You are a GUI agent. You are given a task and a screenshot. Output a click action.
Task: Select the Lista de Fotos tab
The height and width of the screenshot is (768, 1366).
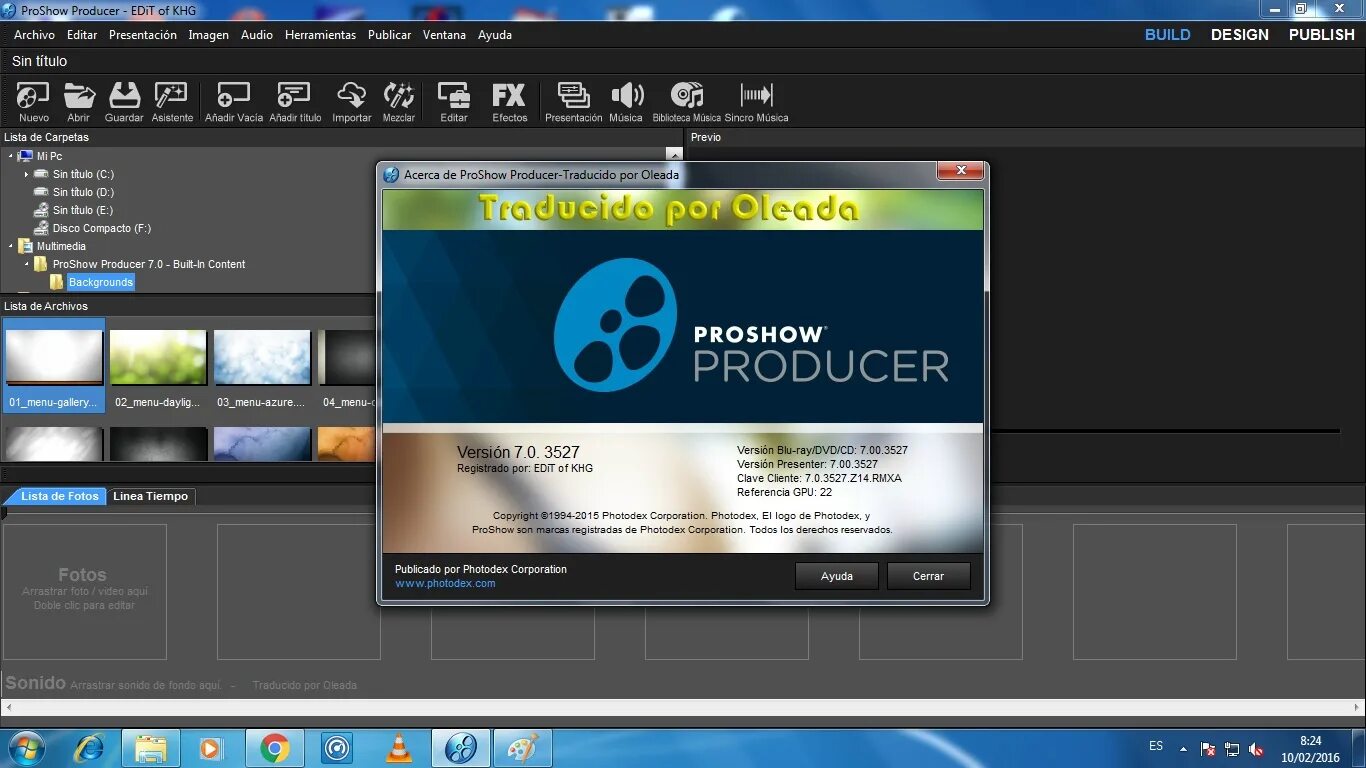(x=59, y=496)
